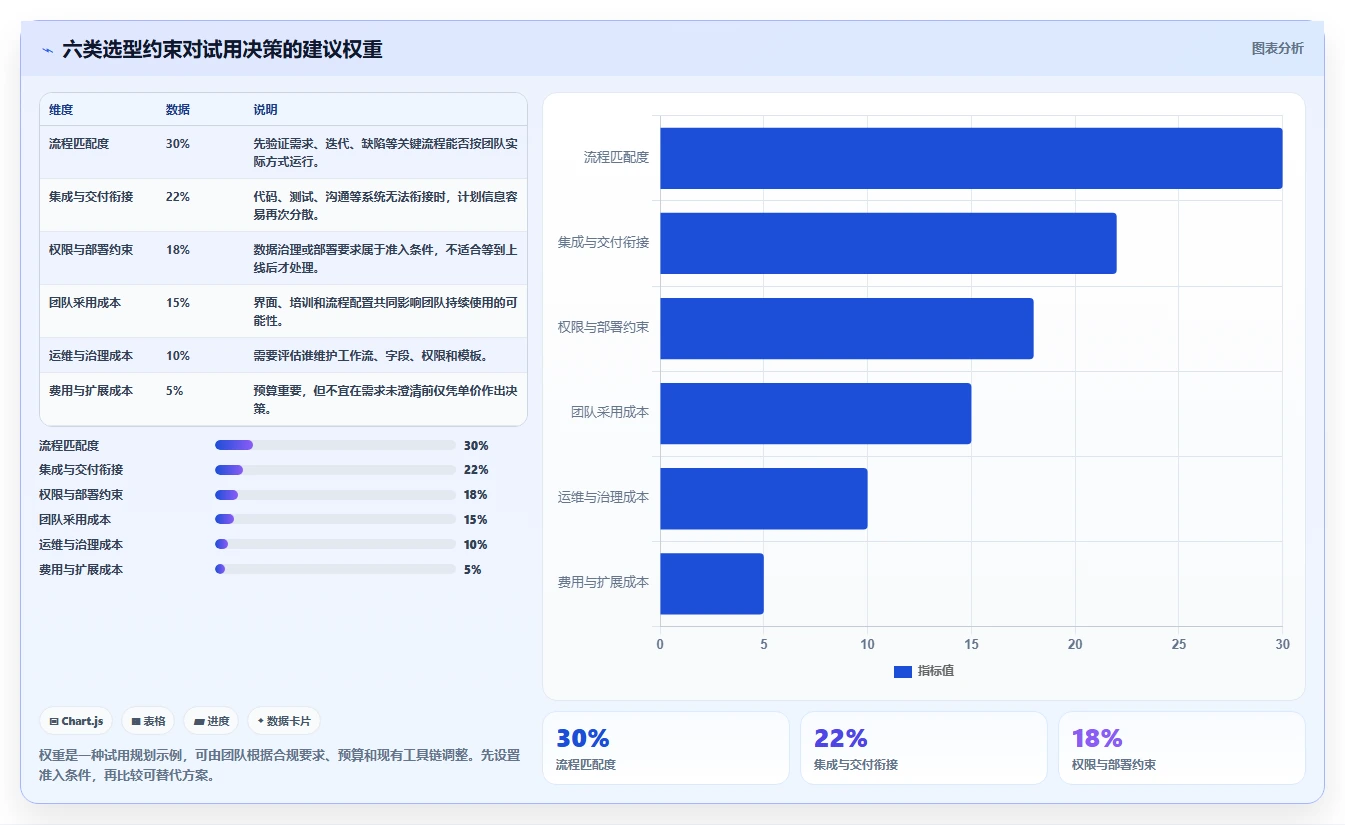This screenshot has height=825, width=1345.
Task: Click 运维与治理成本 label on the chart axis
Action: 604,498
